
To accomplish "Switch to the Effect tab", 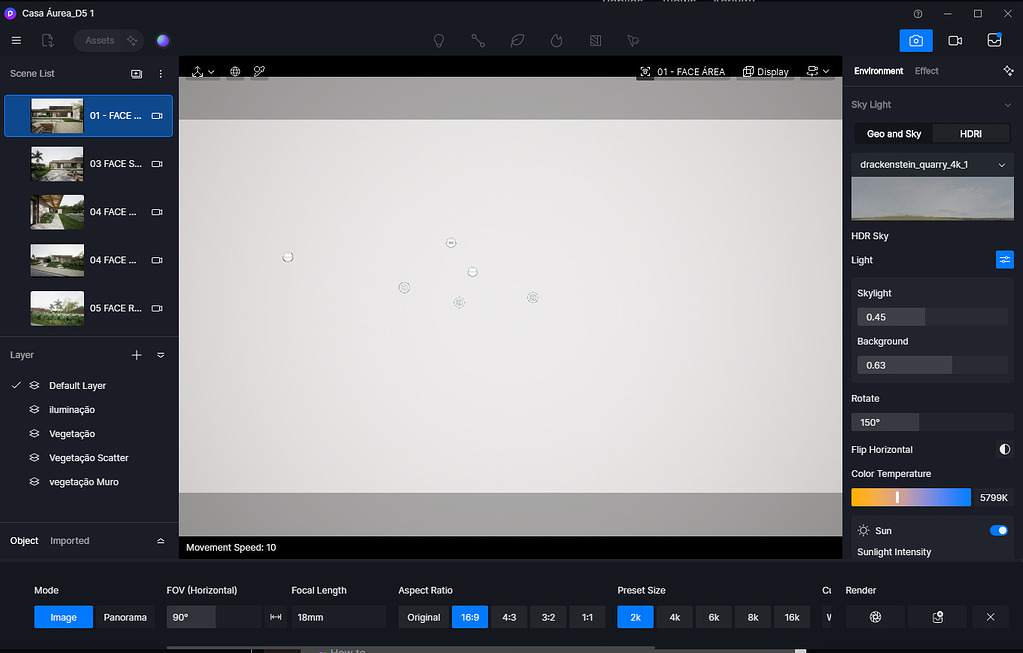I will click(926, 71).
